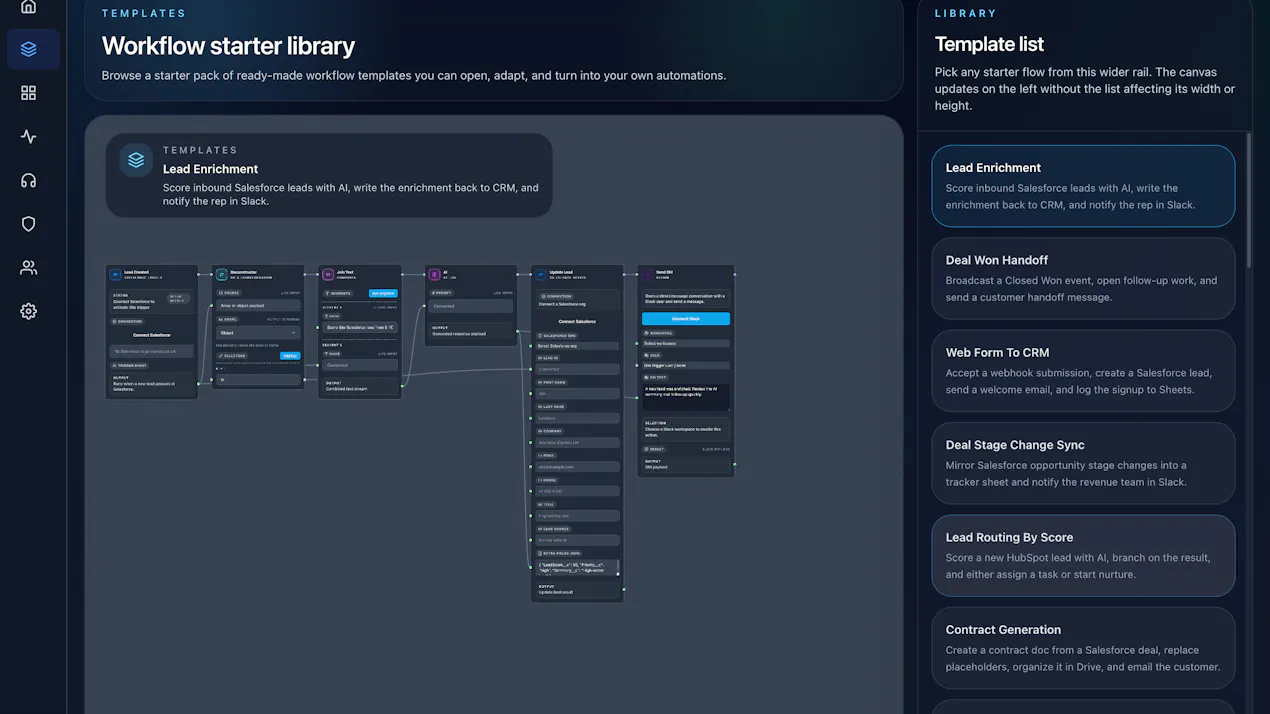Open the shield security icon in sidebar
This screenshot has height=714, width=1270.
(28, 224)
